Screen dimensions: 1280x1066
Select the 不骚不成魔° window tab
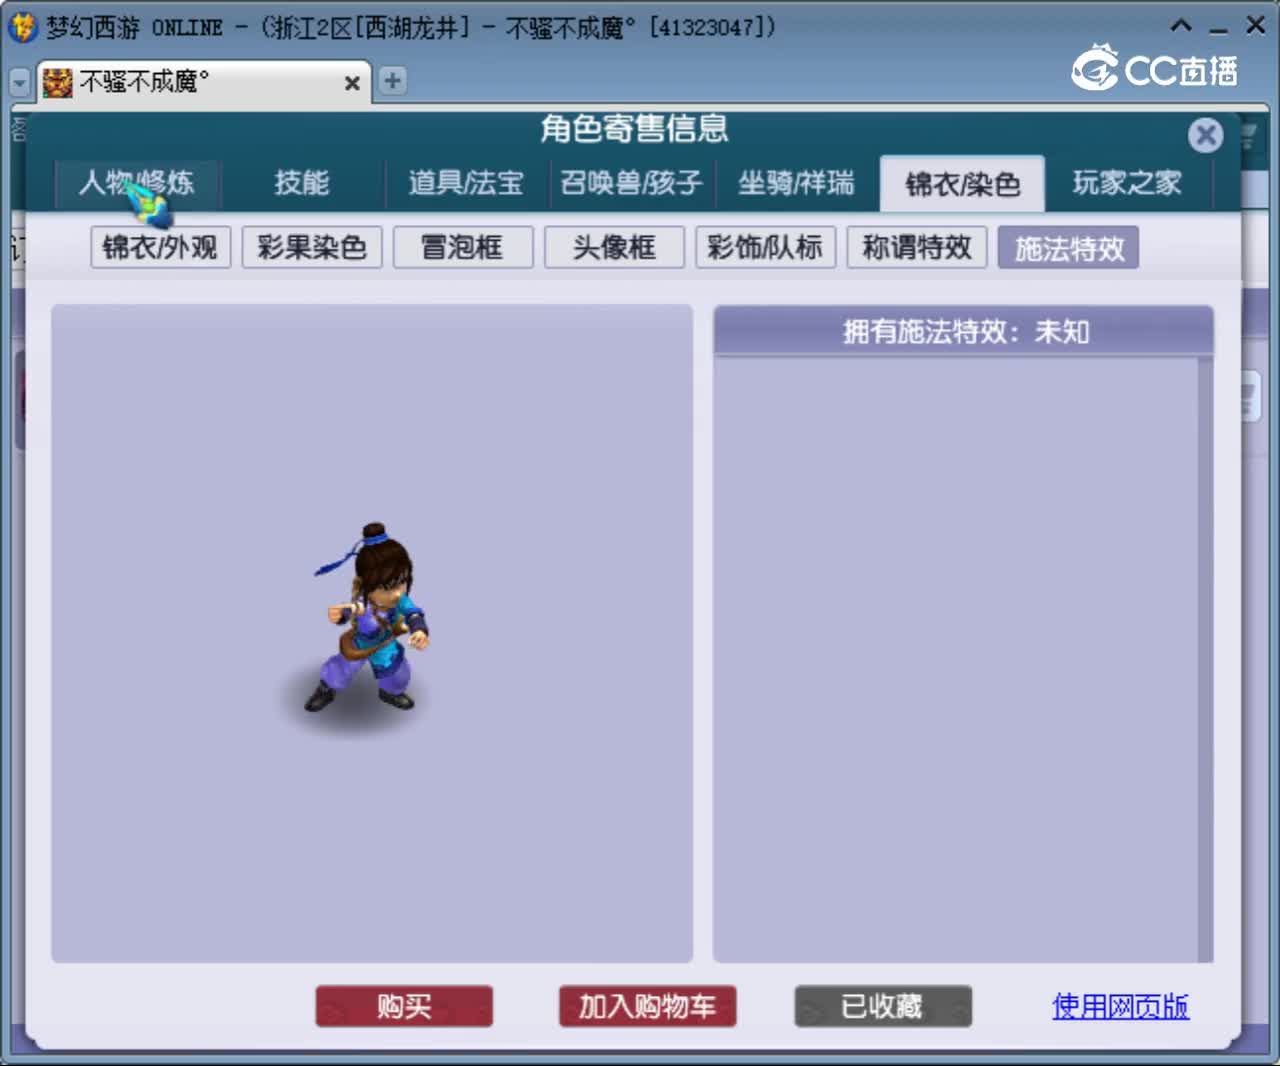pyautogui.click(x=204, y=82)
